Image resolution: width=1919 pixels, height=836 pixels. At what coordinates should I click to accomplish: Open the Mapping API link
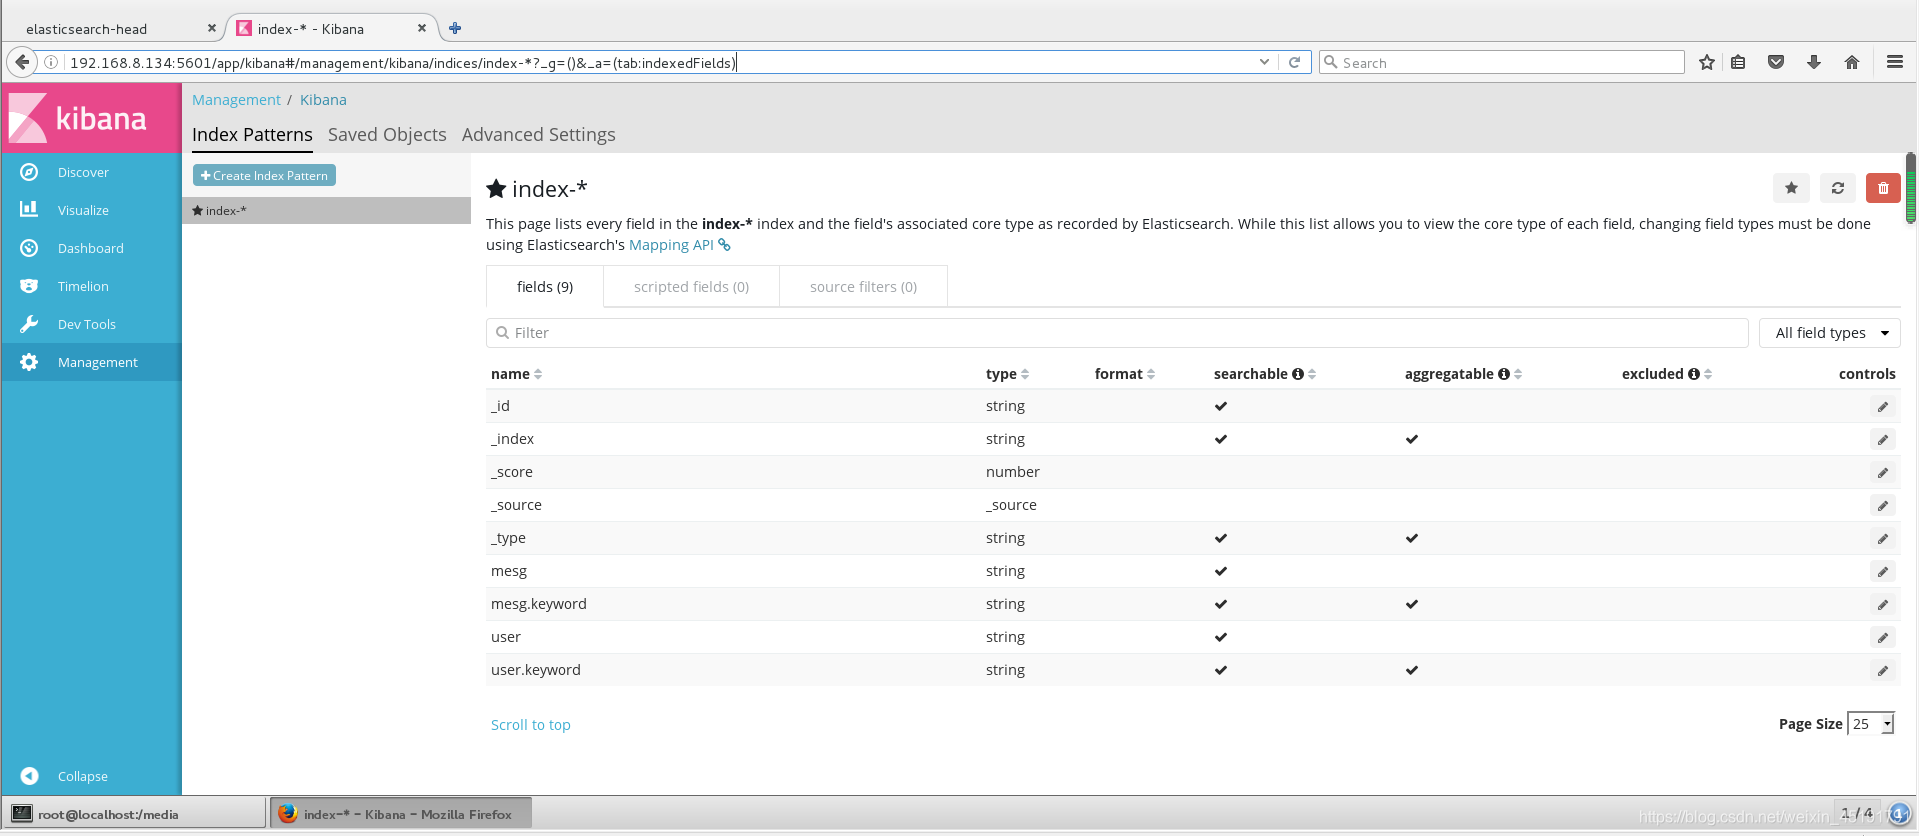[680, 245]
